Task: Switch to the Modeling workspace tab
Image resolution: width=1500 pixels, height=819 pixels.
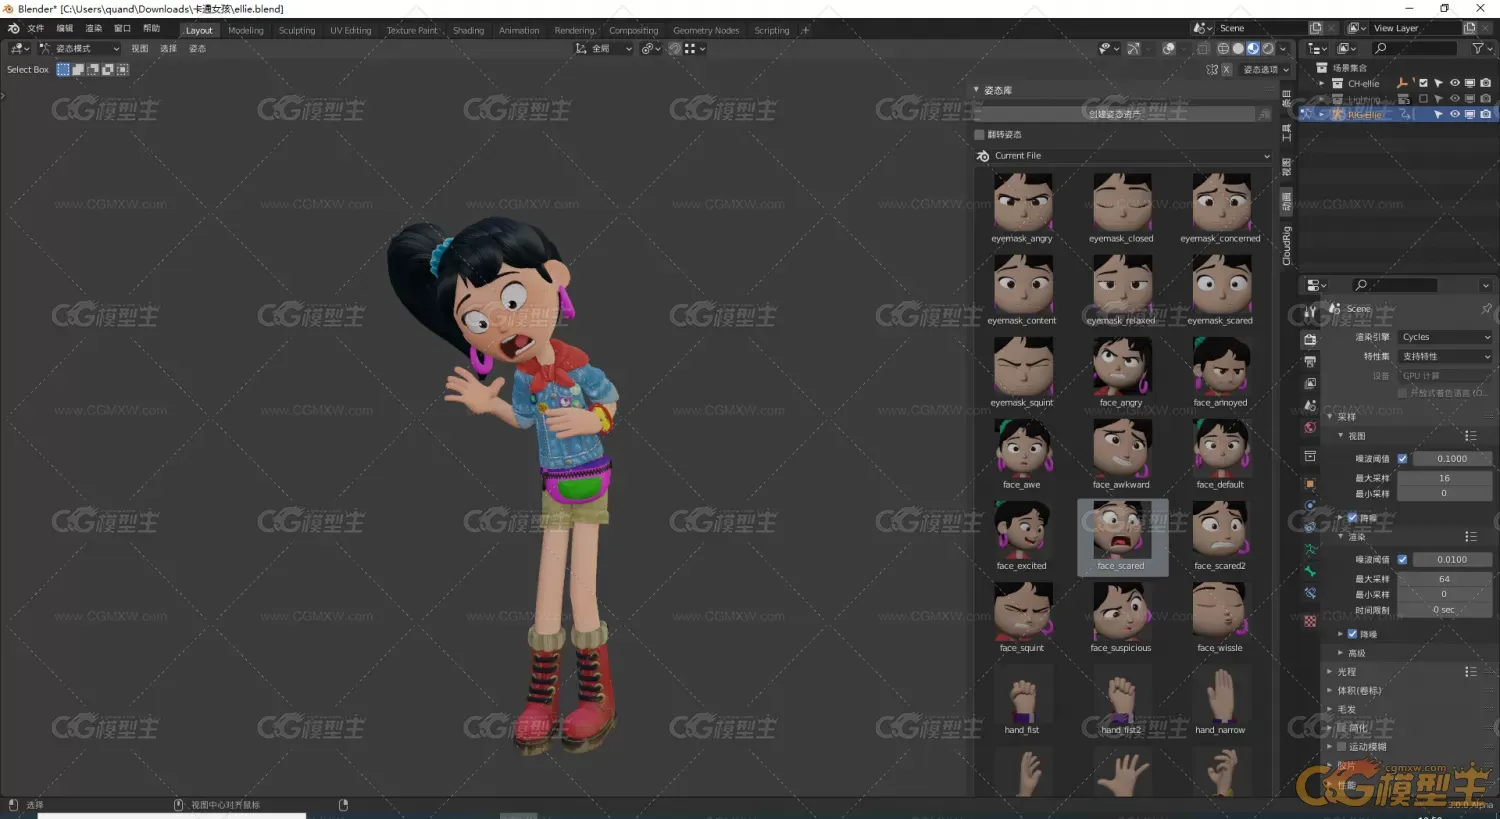Action: [x=246, y=30]
